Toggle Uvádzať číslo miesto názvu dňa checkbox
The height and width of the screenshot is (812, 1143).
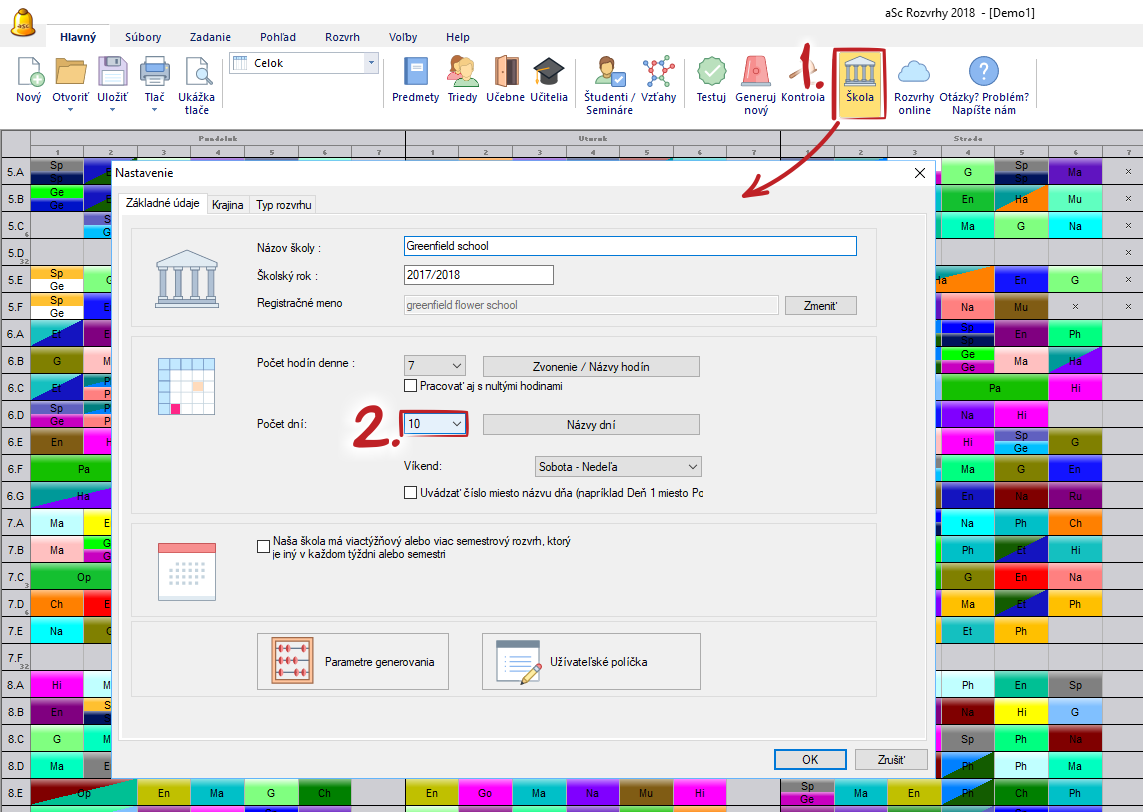click(411, 493)
